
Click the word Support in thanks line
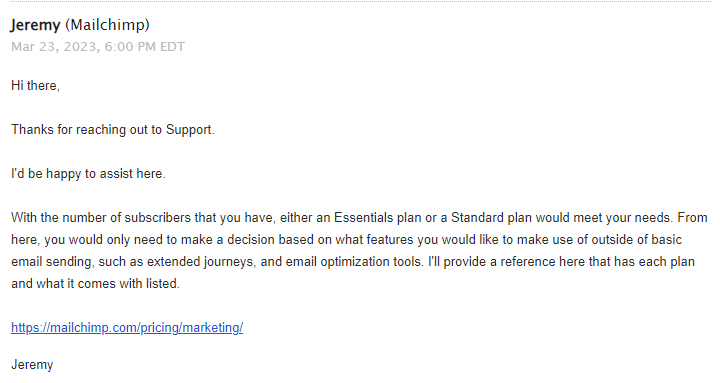189,130
